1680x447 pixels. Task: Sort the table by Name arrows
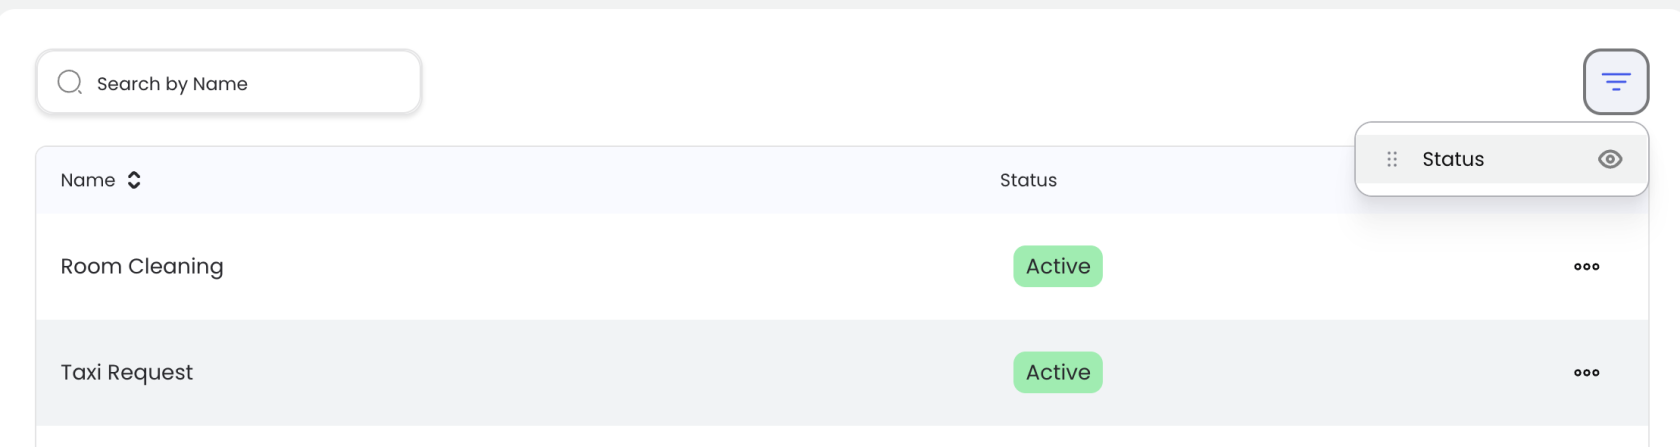point(134,180)
